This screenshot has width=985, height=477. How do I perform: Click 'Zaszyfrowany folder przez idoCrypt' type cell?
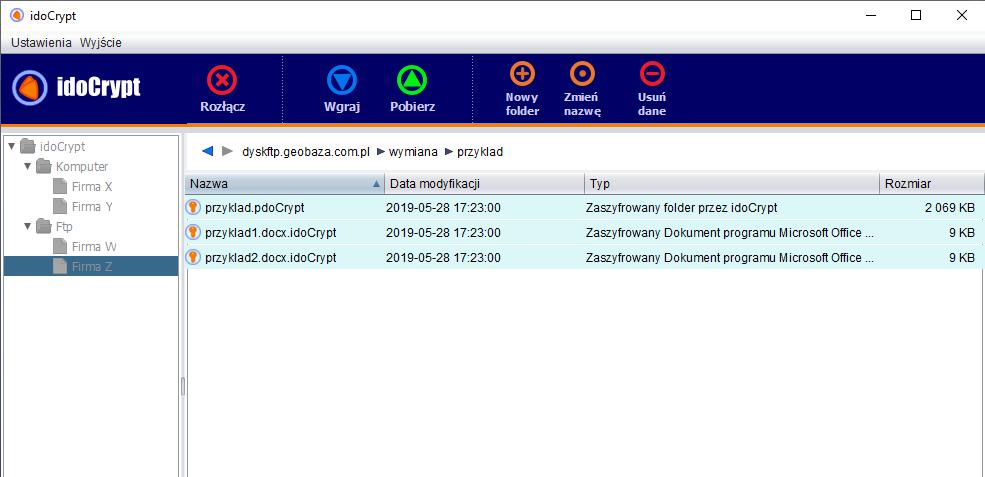tap(682, 208)
